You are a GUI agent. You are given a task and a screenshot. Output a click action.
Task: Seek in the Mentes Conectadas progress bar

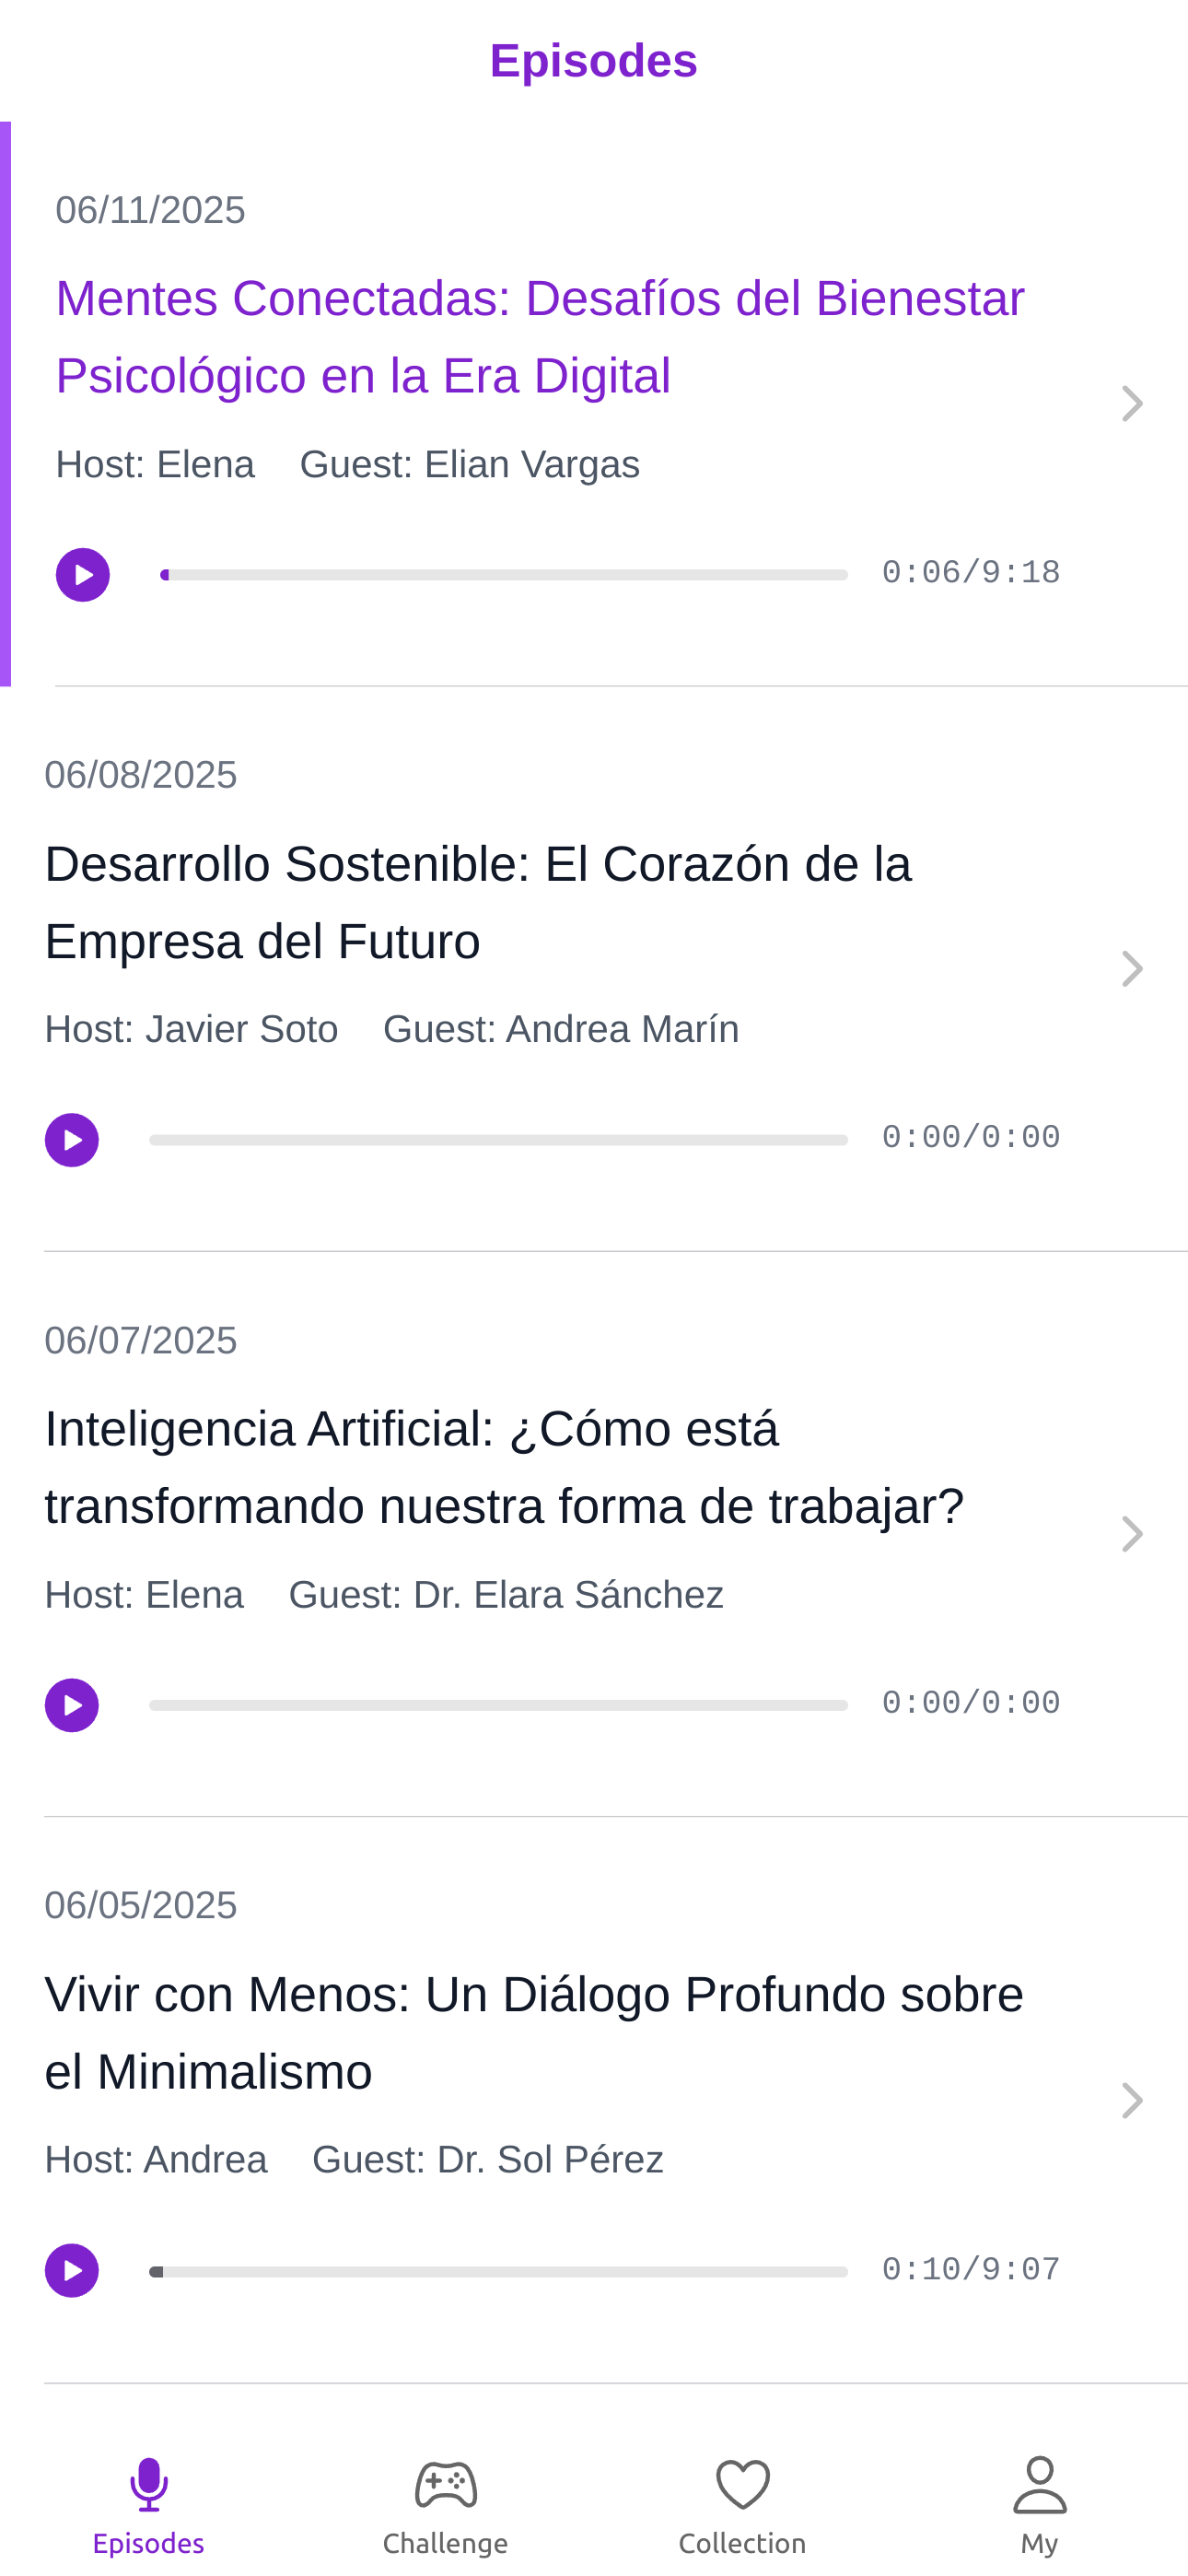pos(504,575)
